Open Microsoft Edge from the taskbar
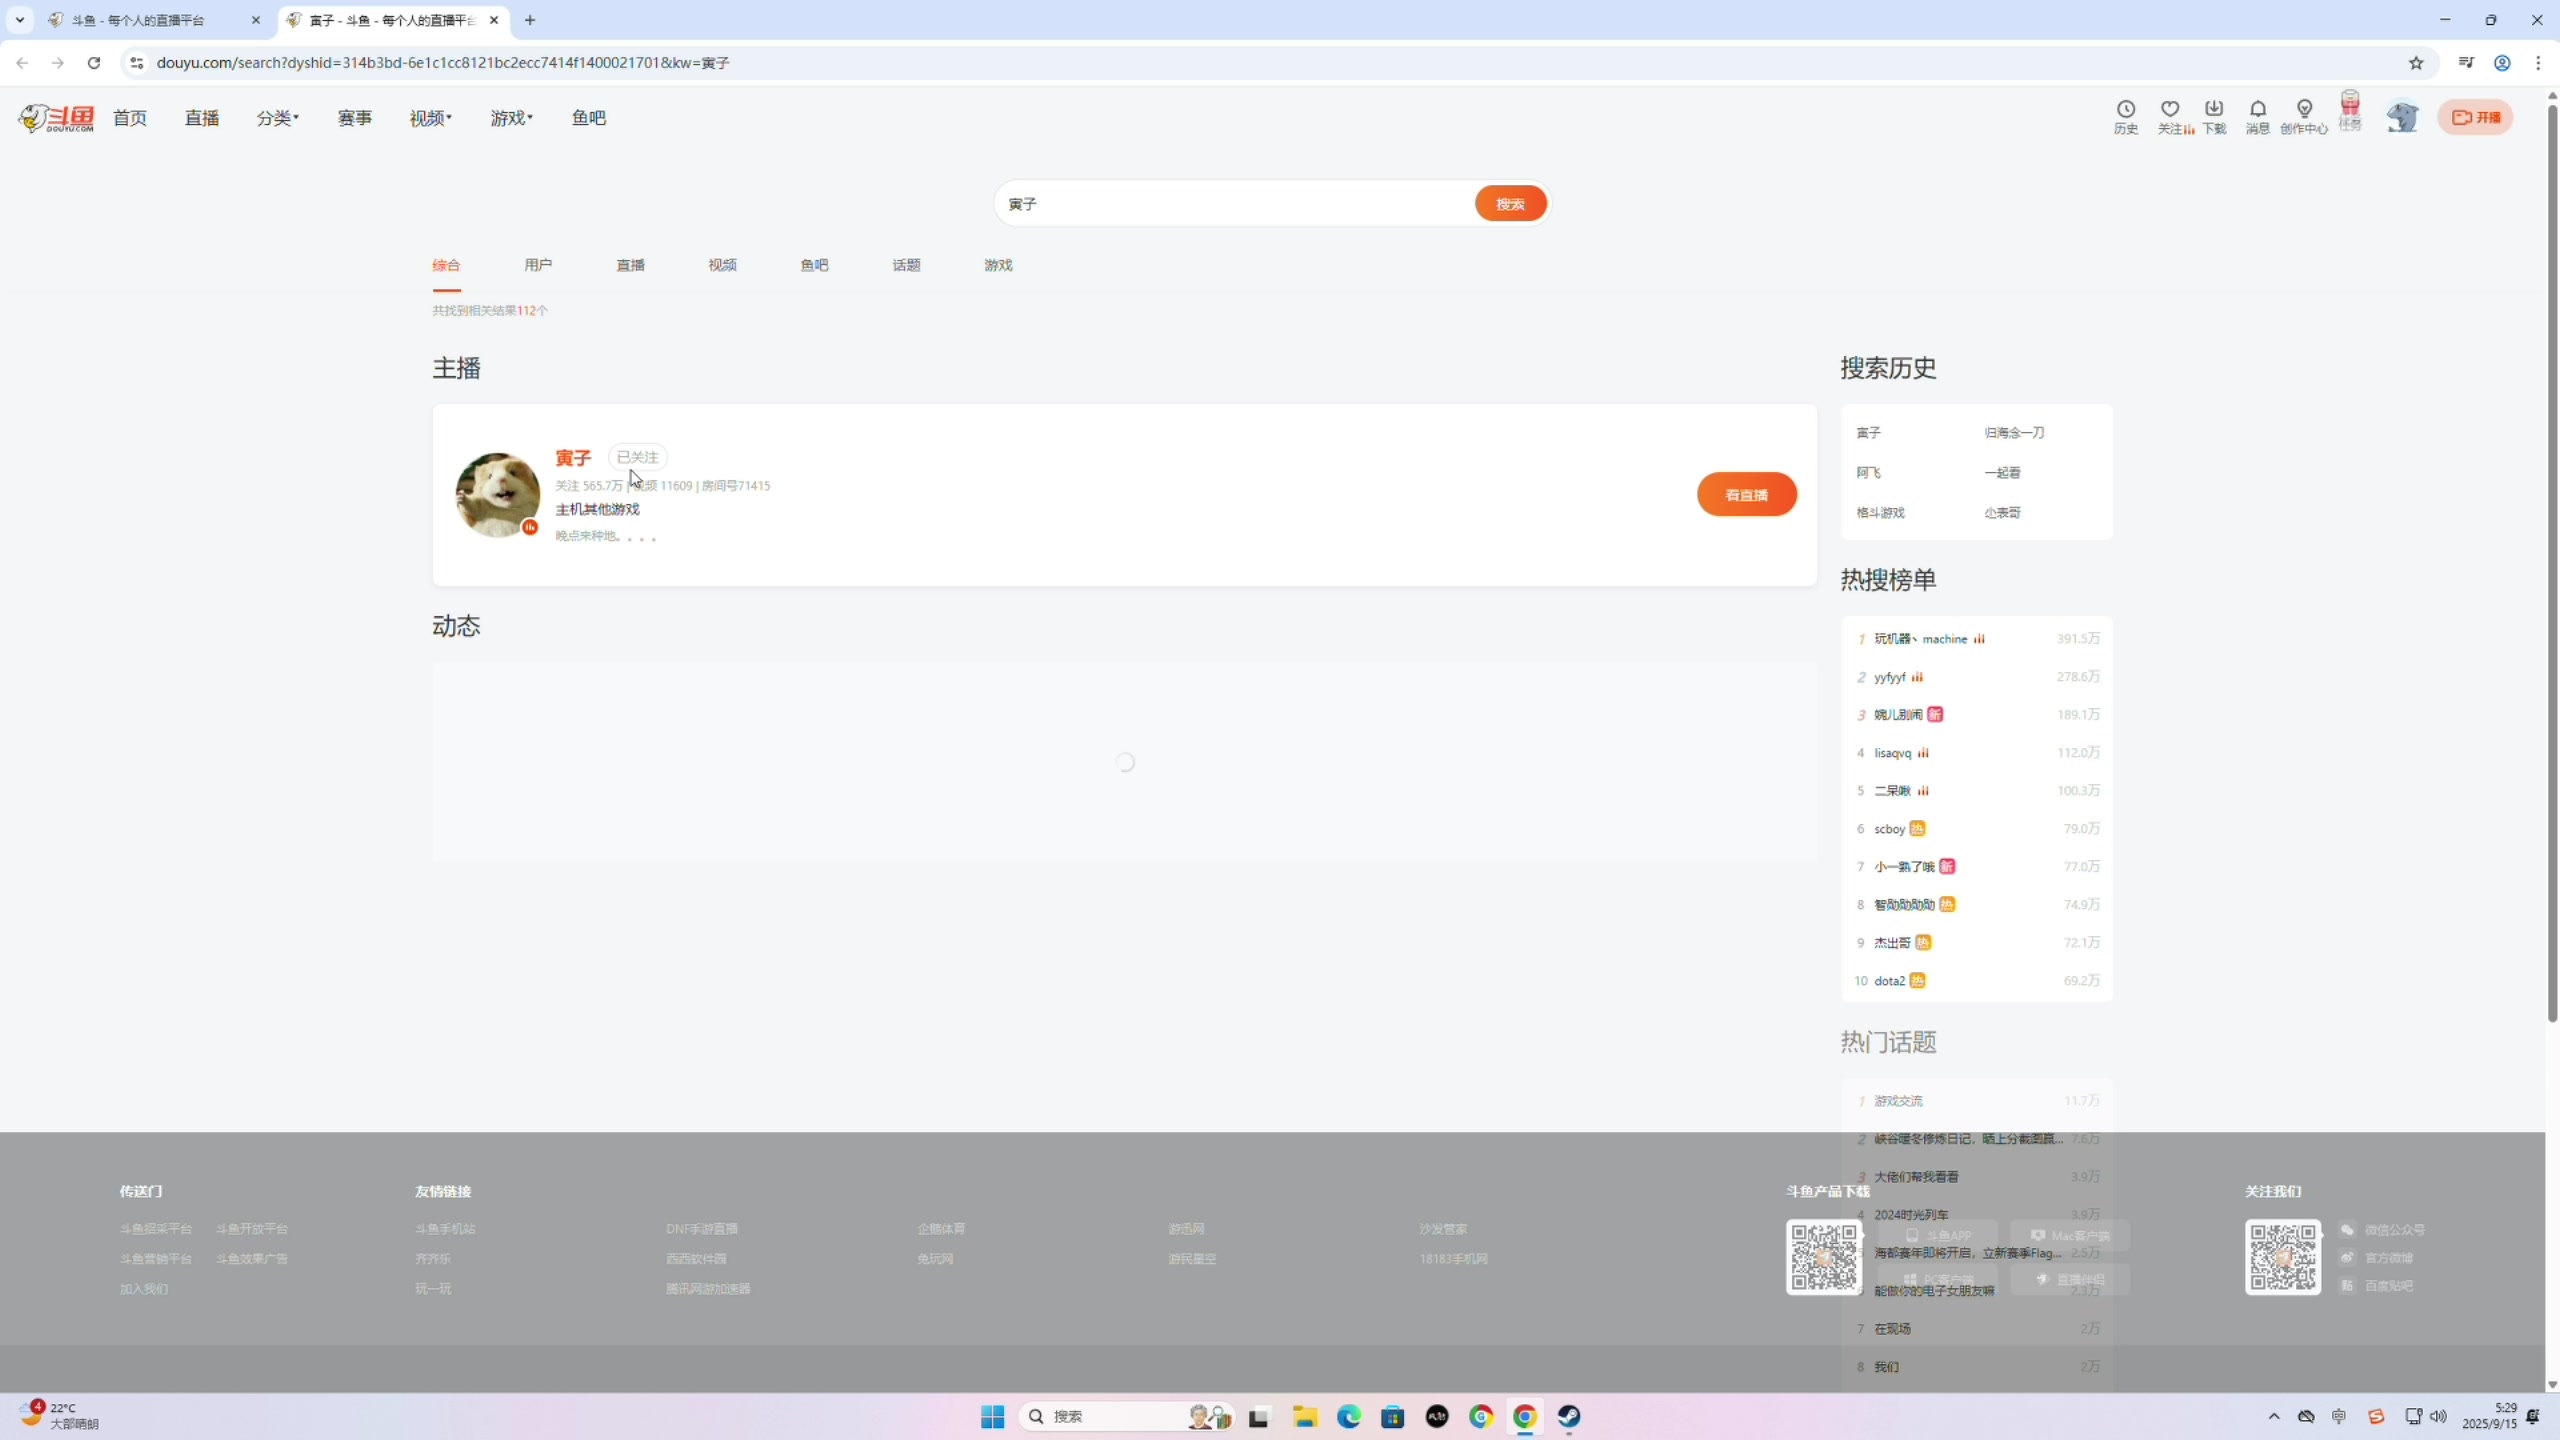This screenshot has width=2560, height=1440. click(x=1348, y=1416)
